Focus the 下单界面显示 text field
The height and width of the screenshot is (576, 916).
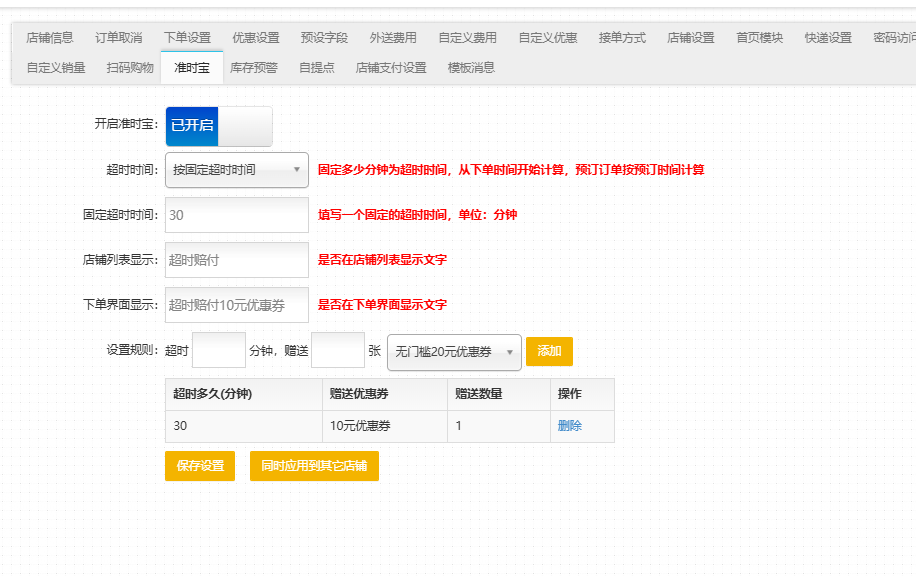click(236, 305)
